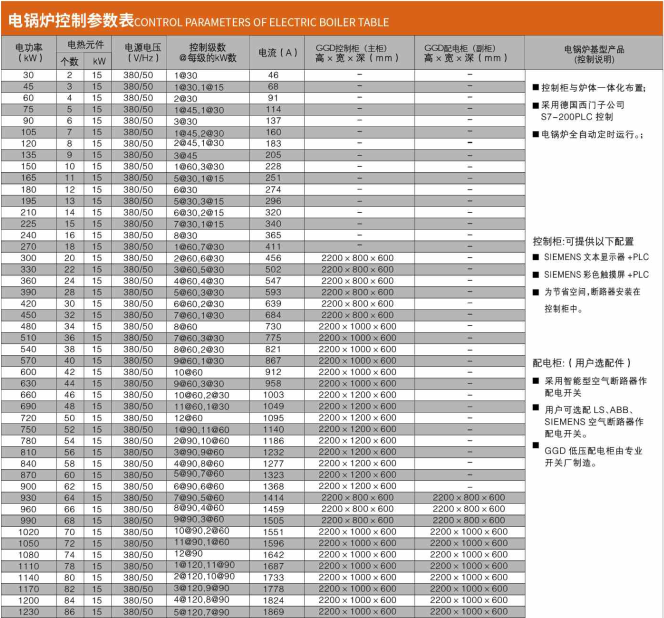
Task: Click the 电热元件 个数 sub-header
Action: (69, 61)
